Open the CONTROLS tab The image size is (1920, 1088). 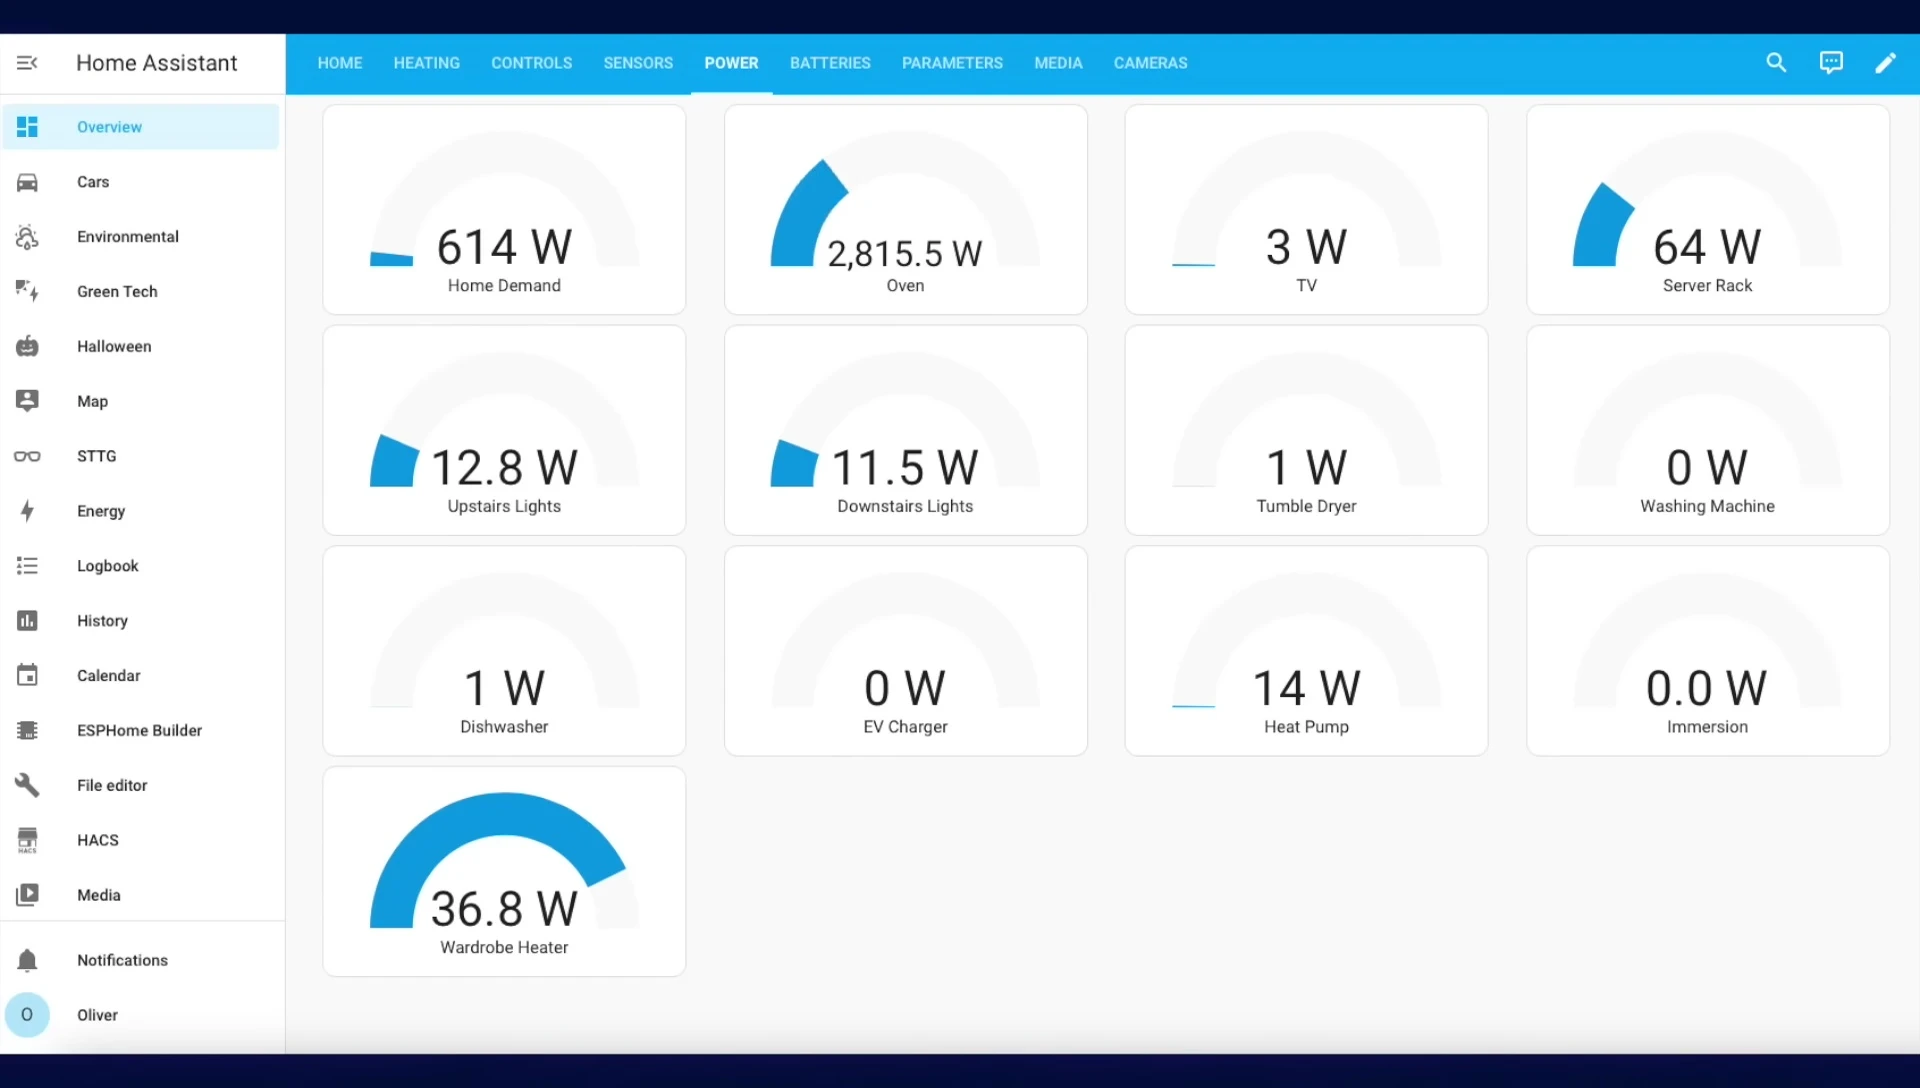tap(532, 63)
